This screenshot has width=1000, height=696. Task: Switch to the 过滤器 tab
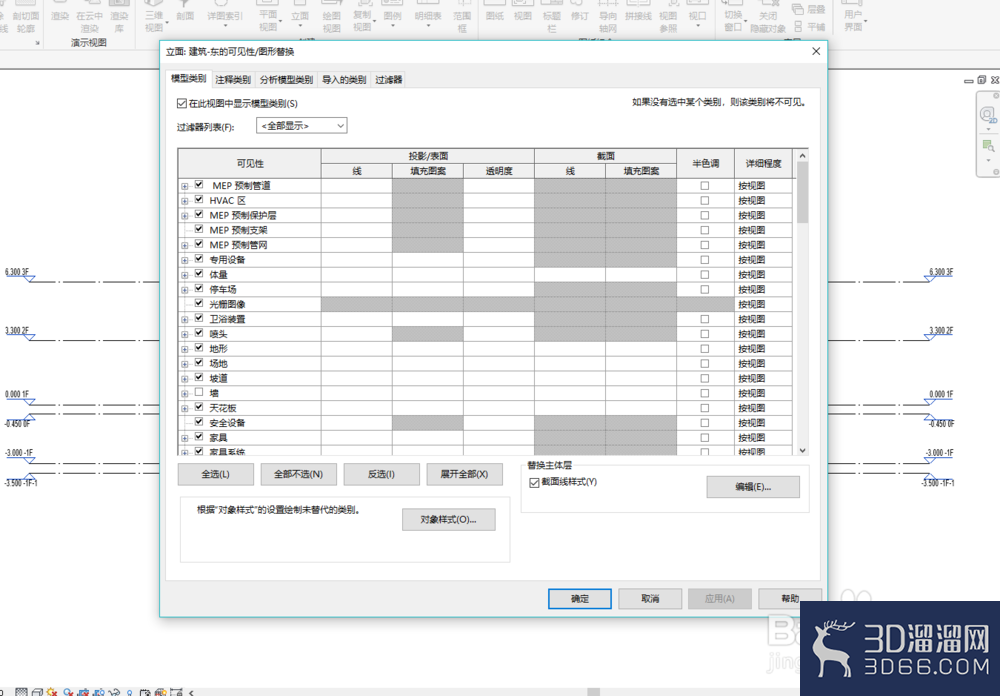tap(388, 80)
